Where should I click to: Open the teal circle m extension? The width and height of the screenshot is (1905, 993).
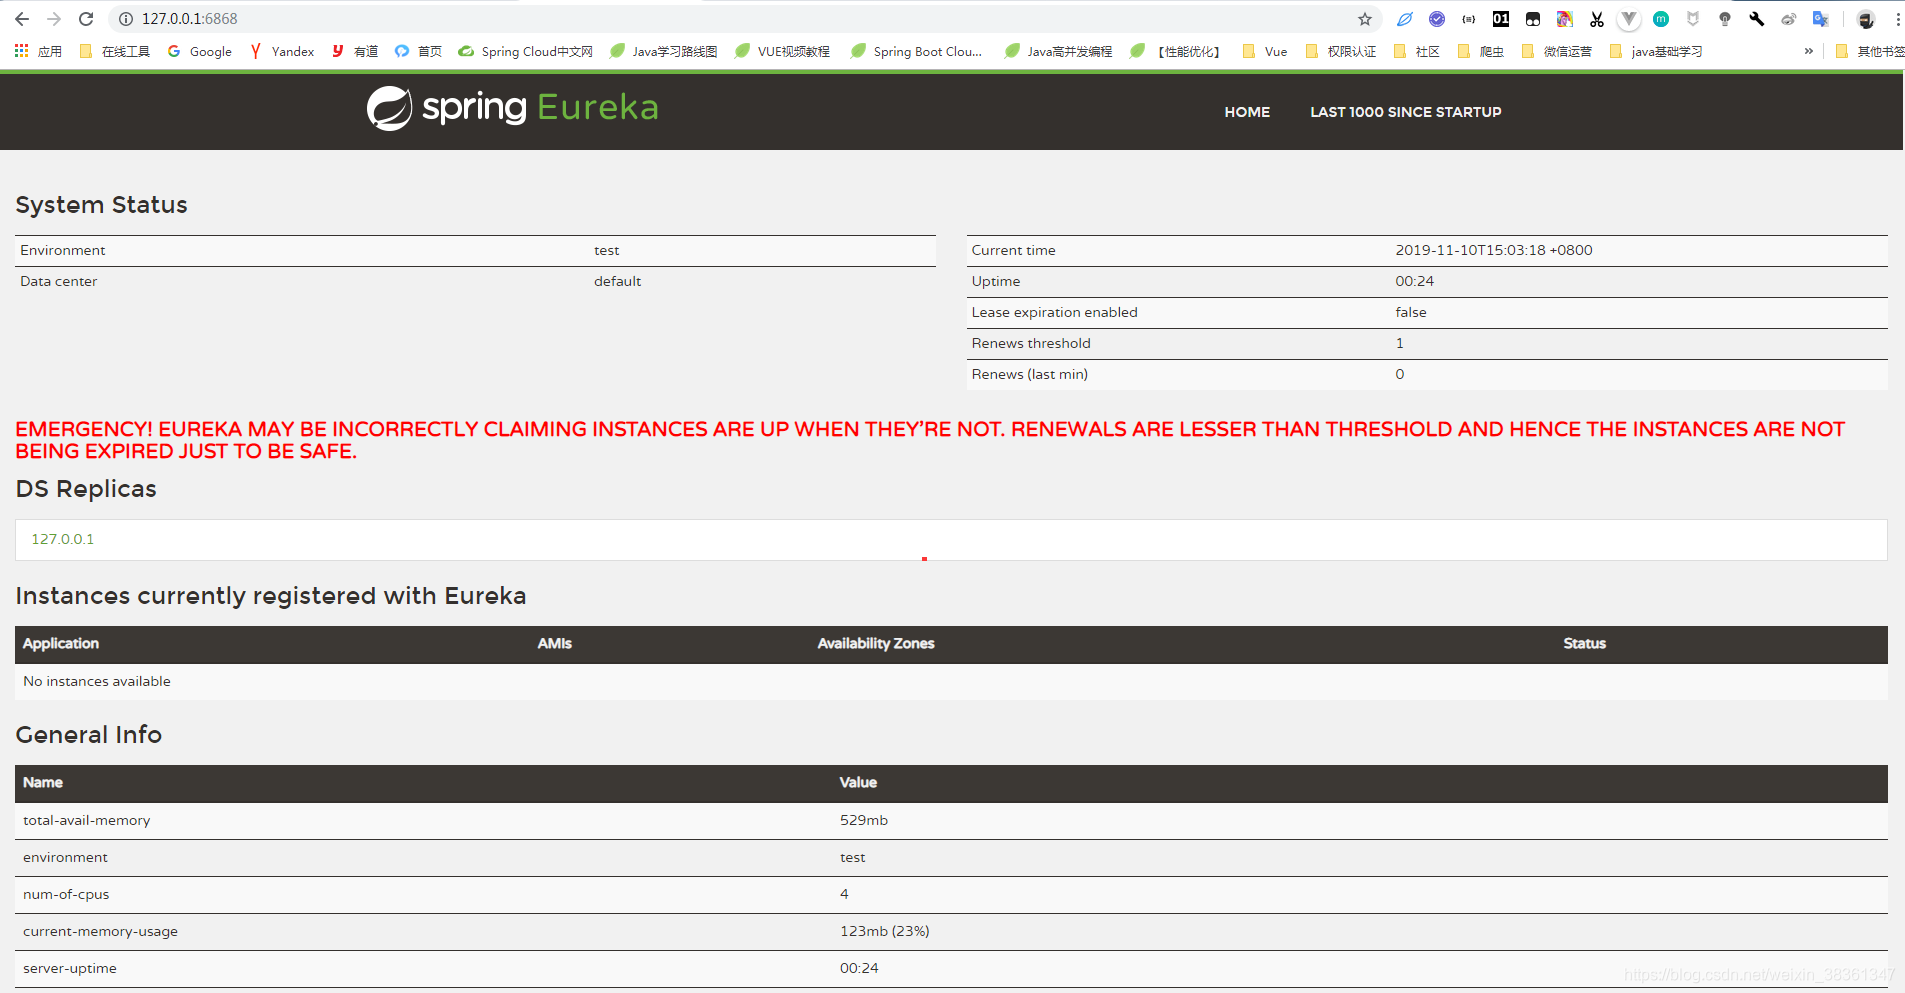(1661, 19)
